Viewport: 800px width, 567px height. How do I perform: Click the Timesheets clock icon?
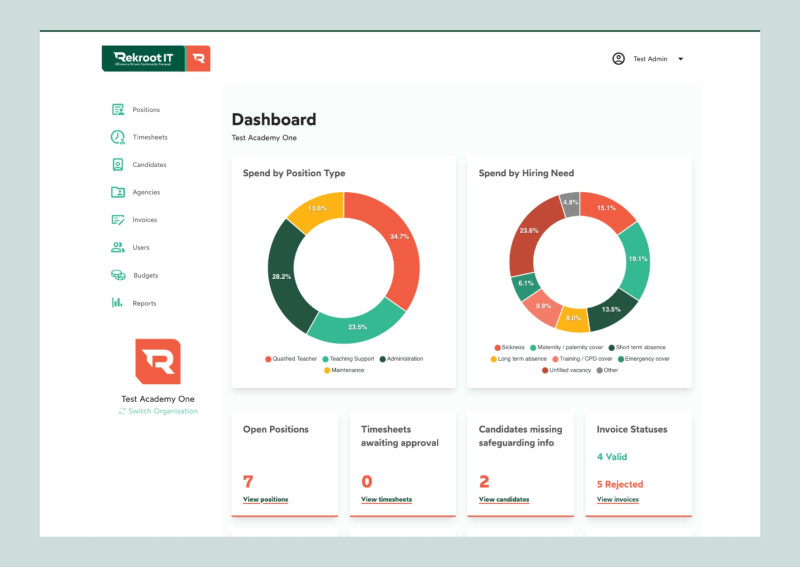[x=118, y=137]
